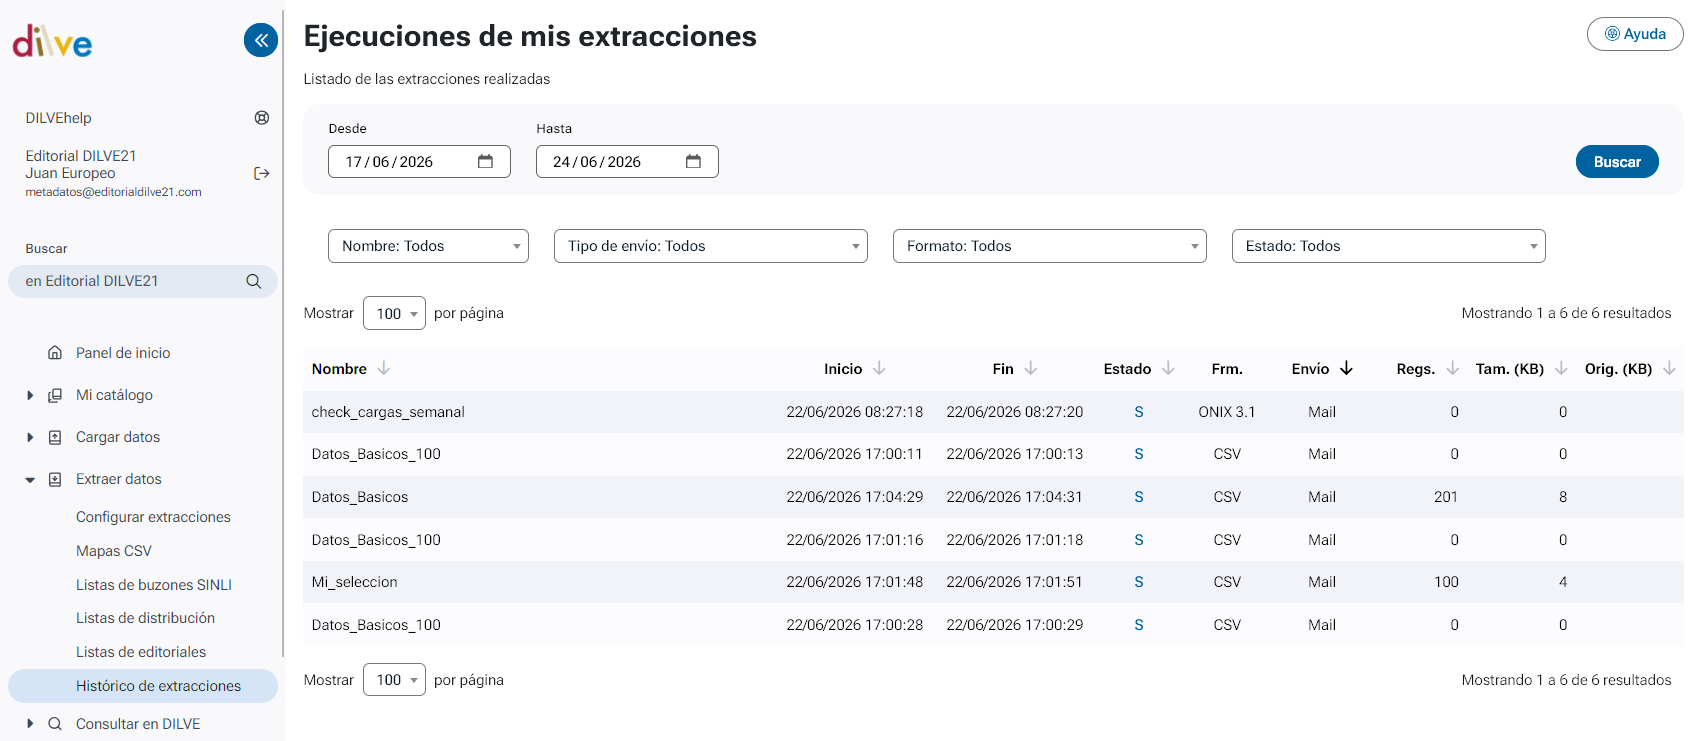Sort table by Nombre arrow
This screenshot has height=741, width=1696.
tap(383, 369)
